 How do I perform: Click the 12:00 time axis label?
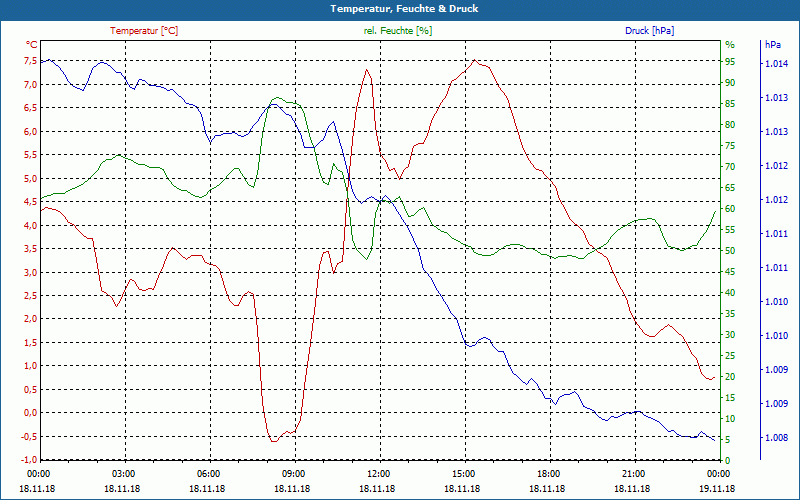point(378,473)
